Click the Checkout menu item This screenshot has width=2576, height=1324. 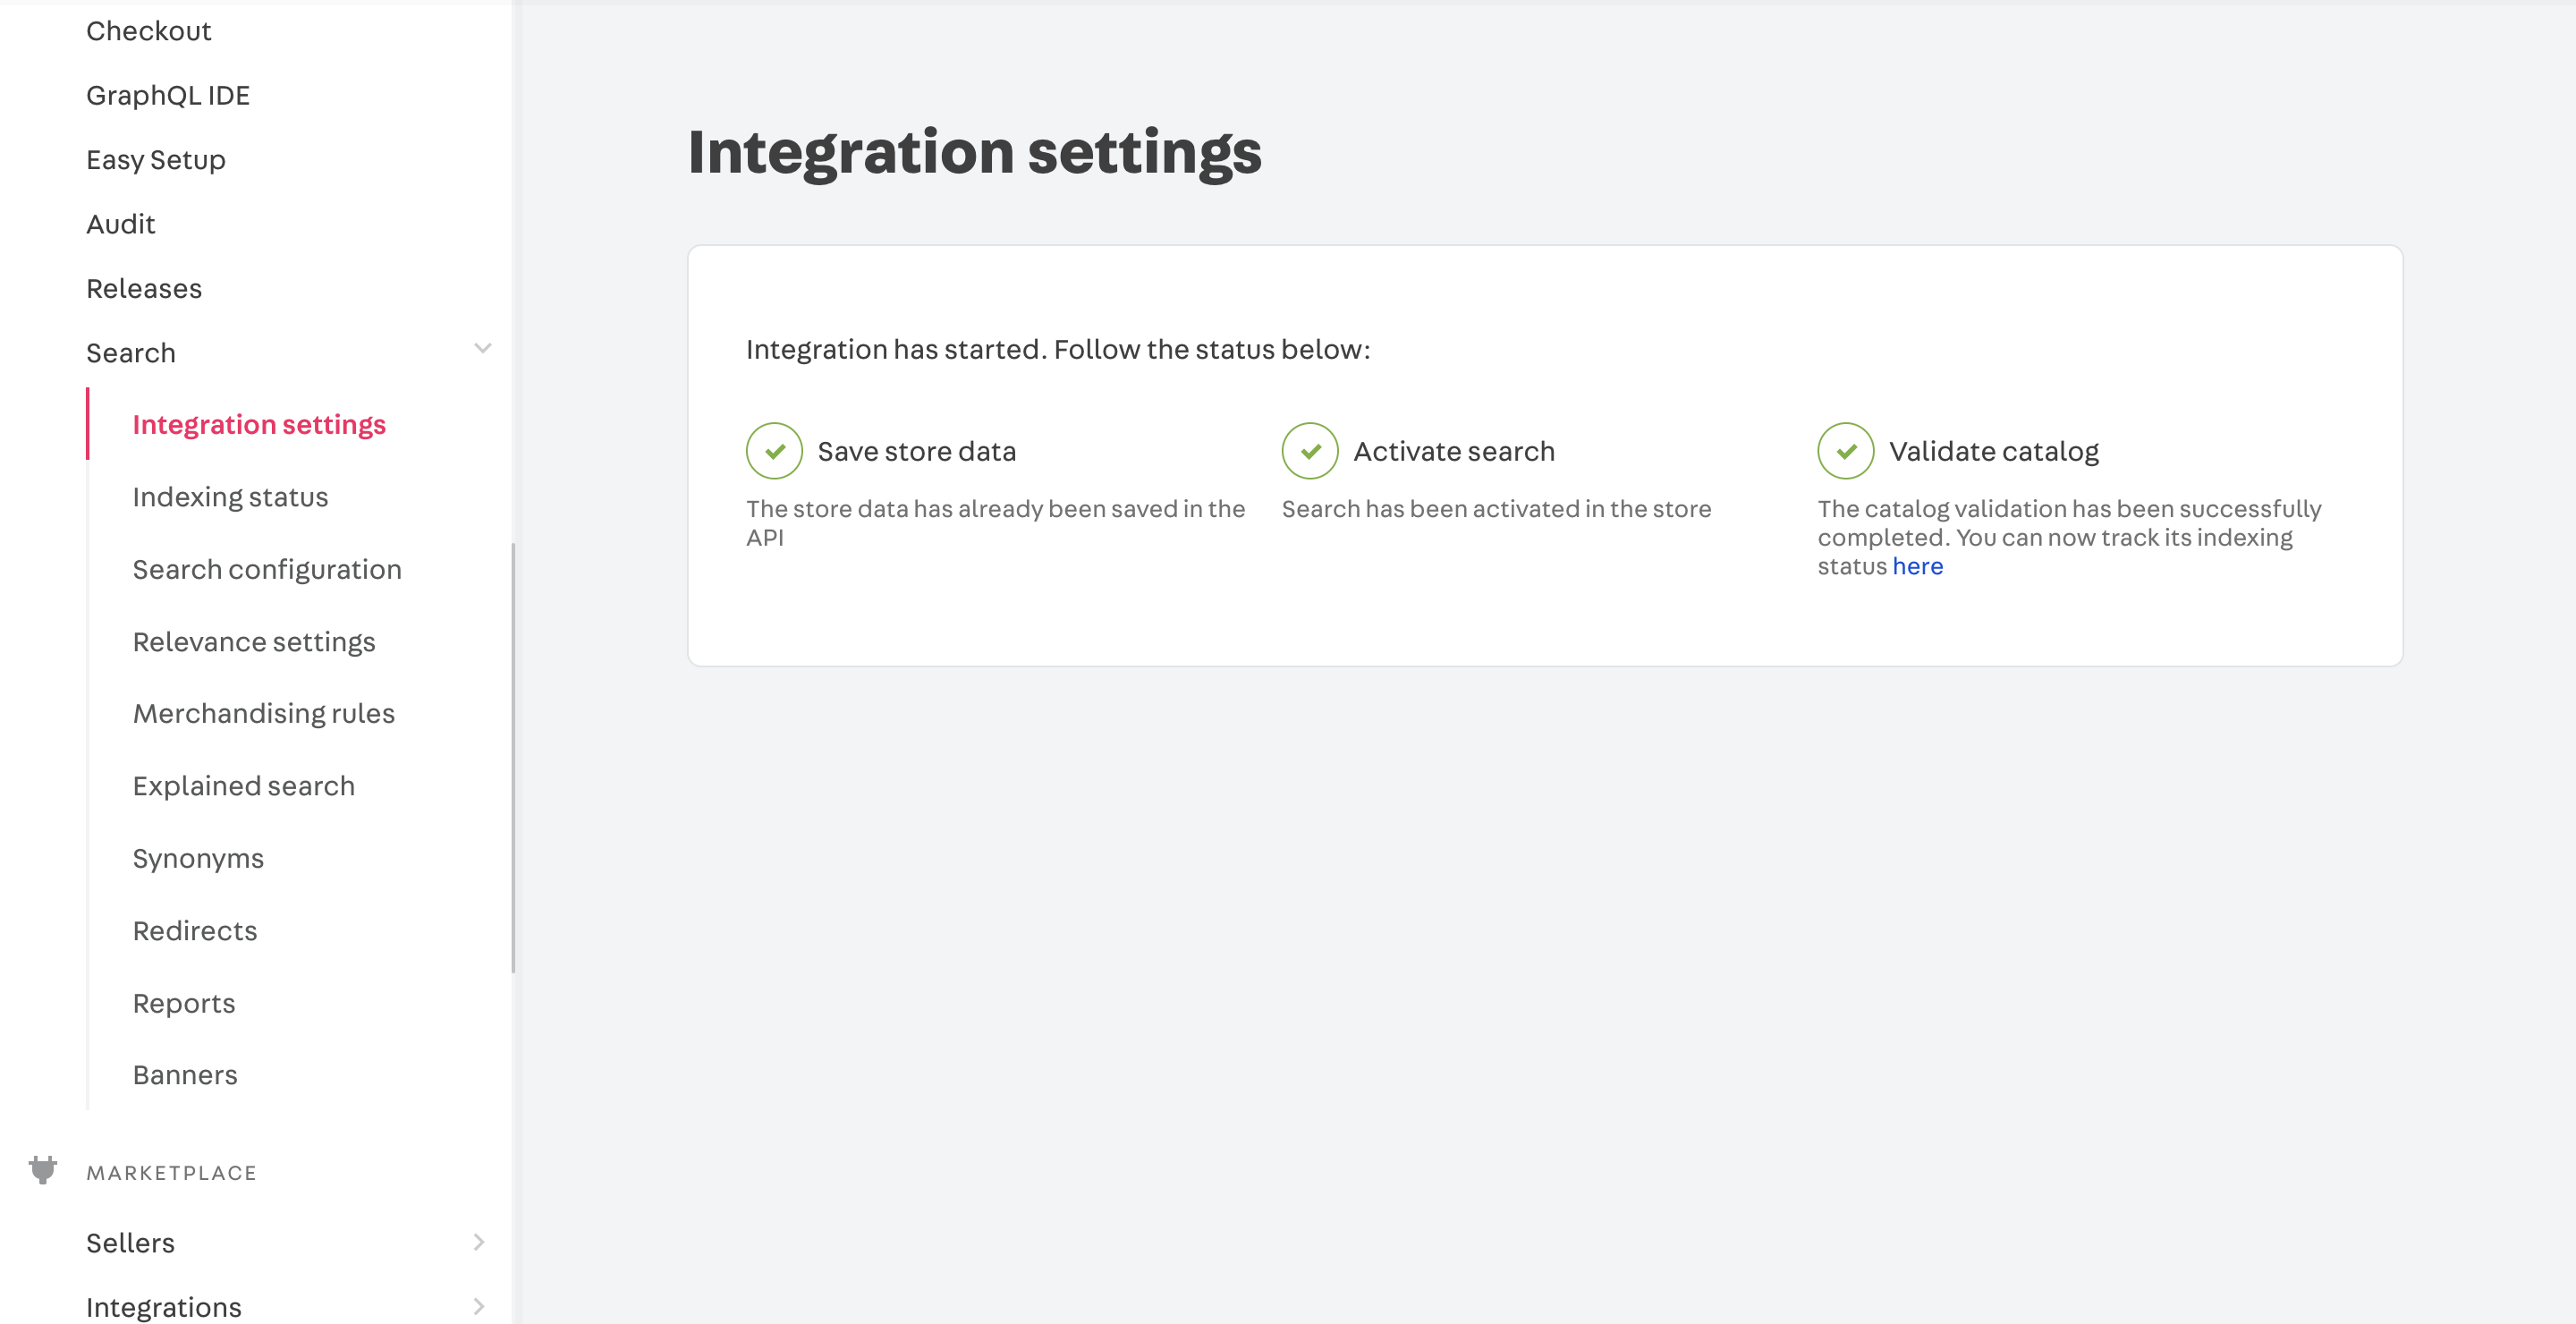(x=148, y=30)
